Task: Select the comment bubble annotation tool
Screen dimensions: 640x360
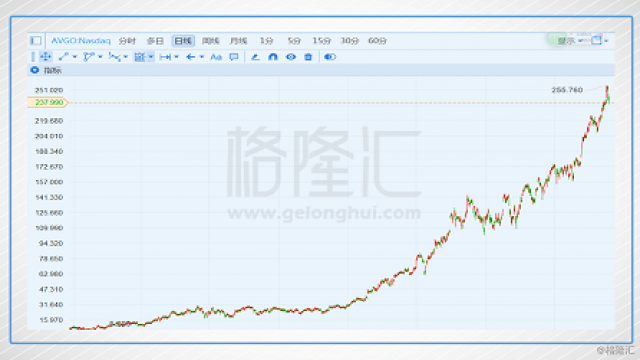Action: pyautogui.click(x=234, y=57)
